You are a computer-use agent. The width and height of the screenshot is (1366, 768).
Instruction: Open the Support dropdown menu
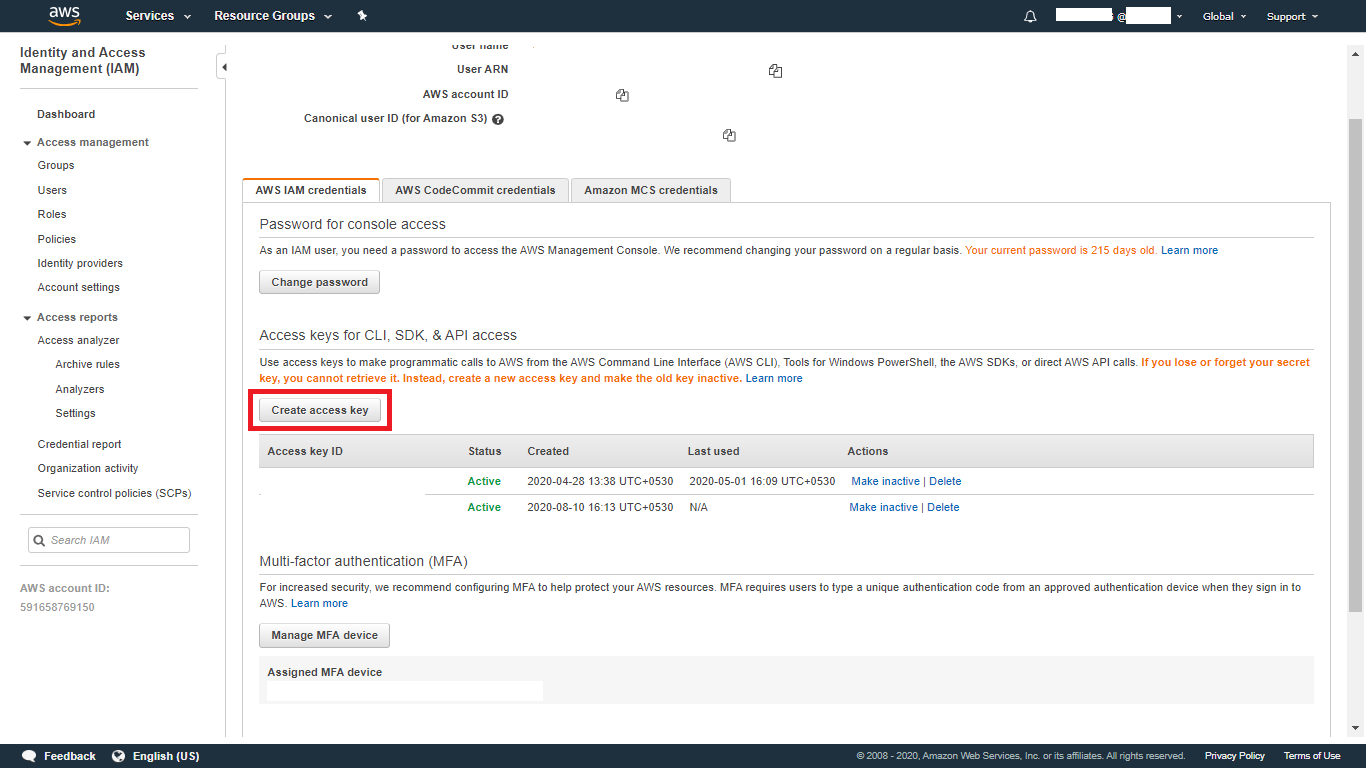1292,16
